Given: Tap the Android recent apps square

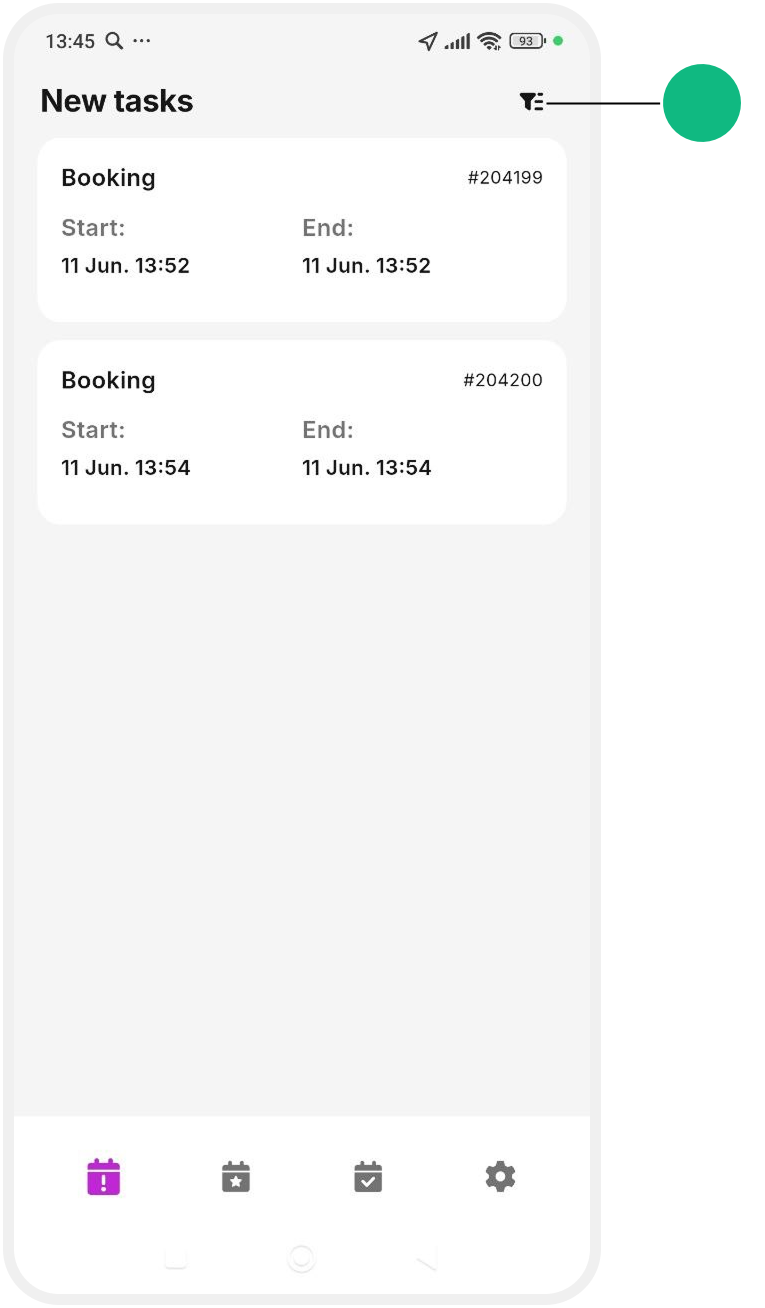Looking at the screenshot, I should point(176,1258).
